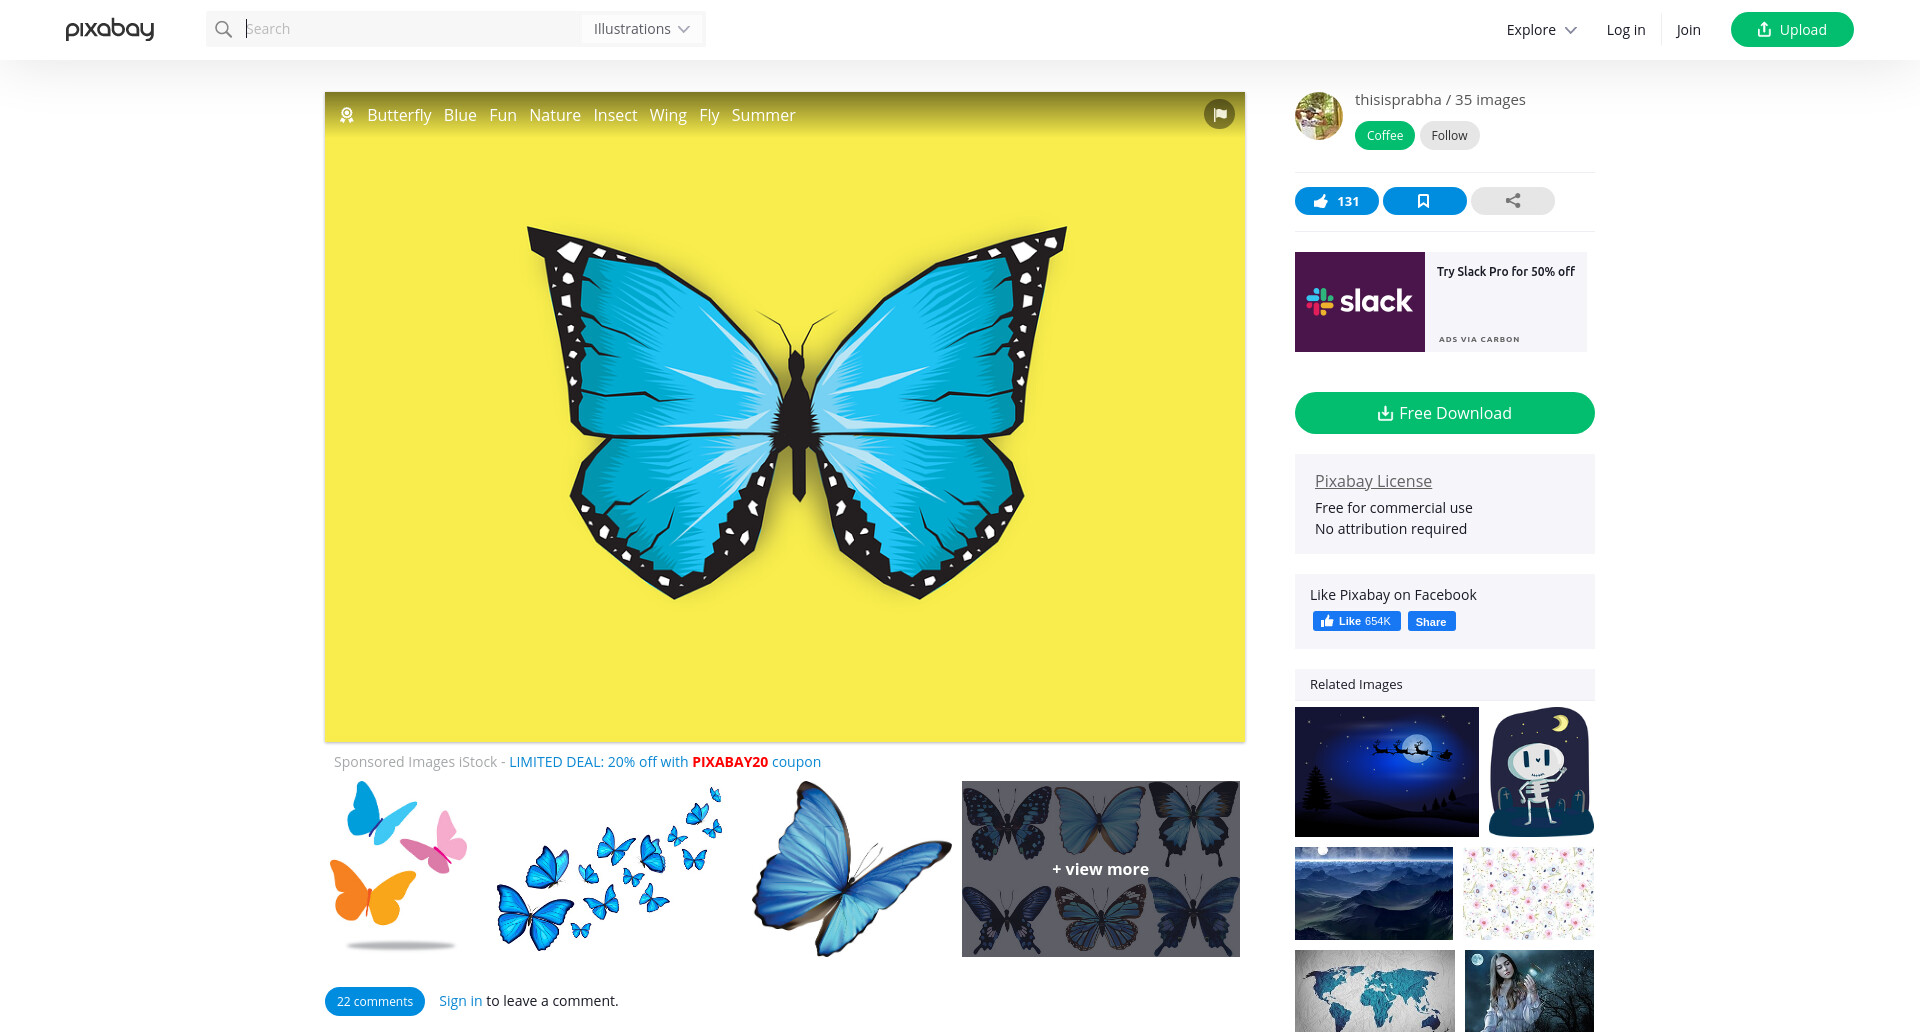Bookmark this butterfly image

(1424, 201)
